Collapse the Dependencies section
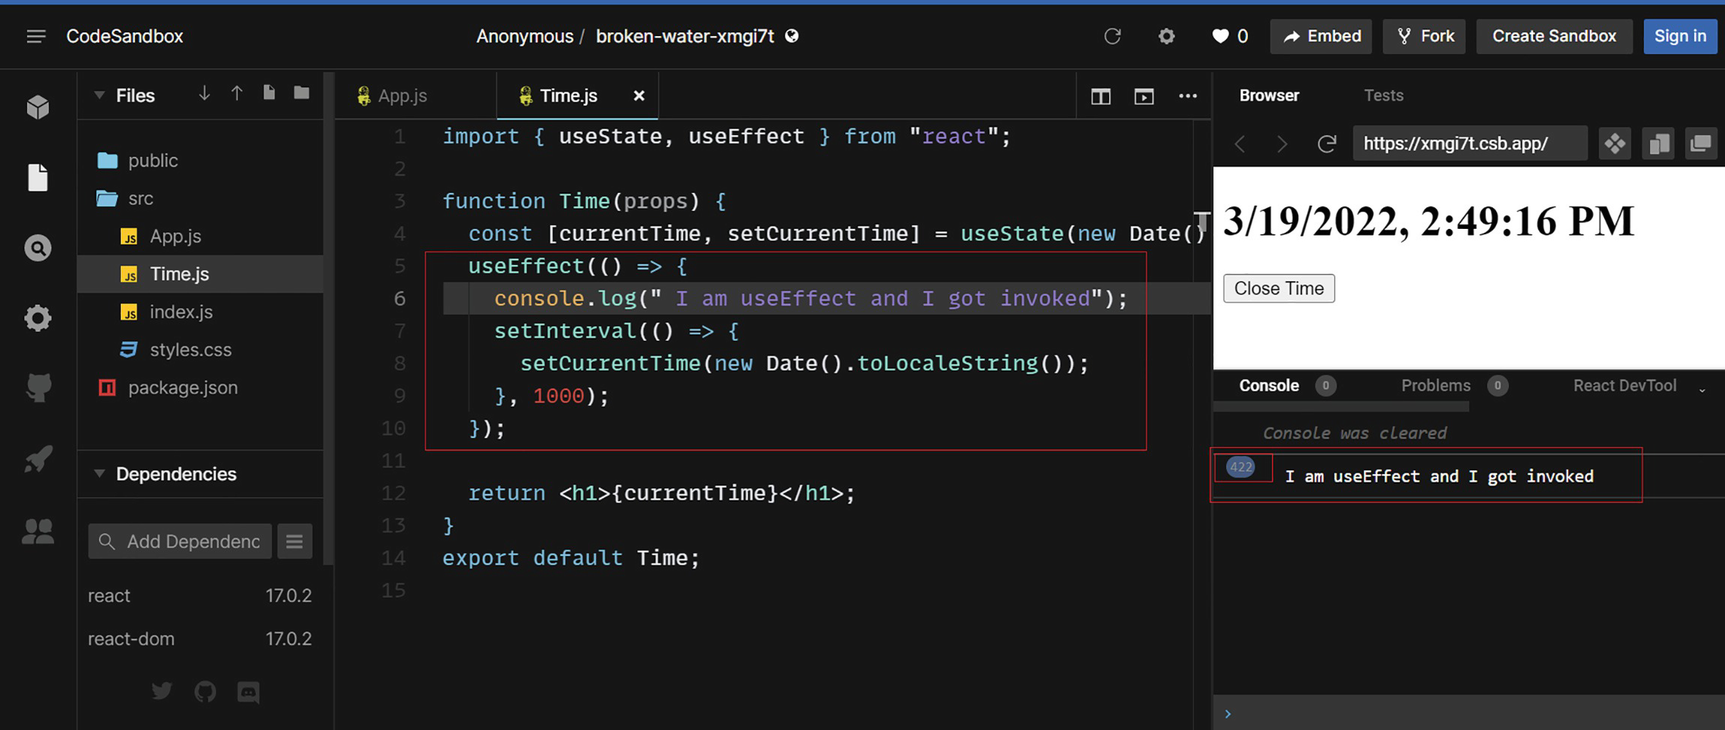This screenshot has width=1725, height=730. click(x=100, y=474)
